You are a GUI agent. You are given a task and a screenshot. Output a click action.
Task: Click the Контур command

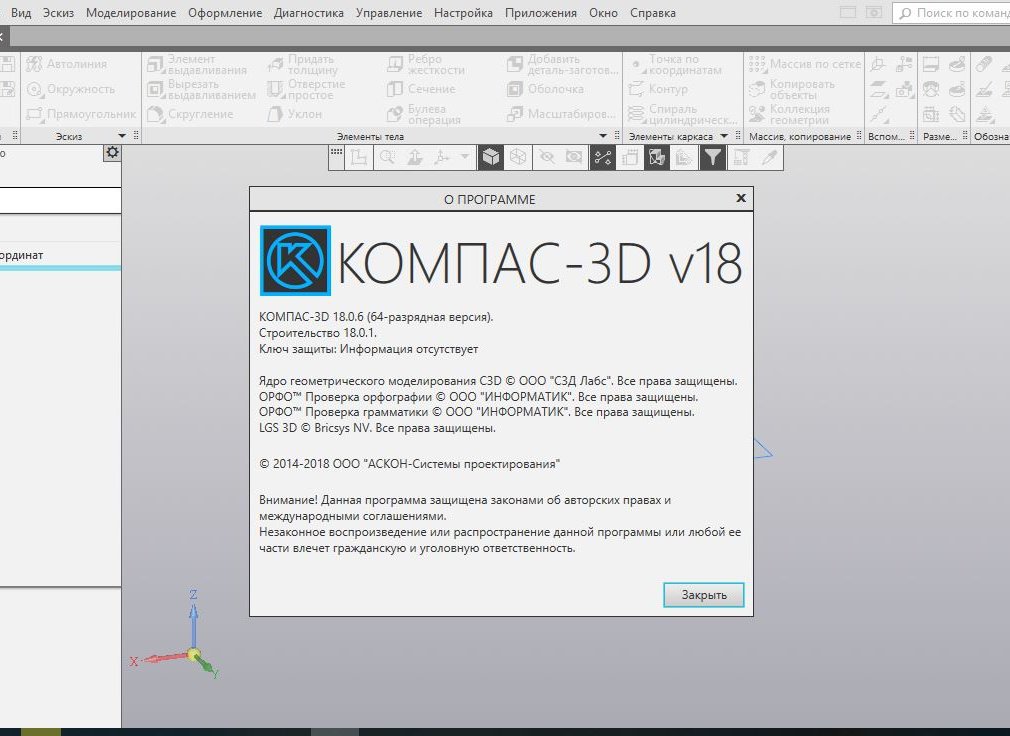pos(658,89)
